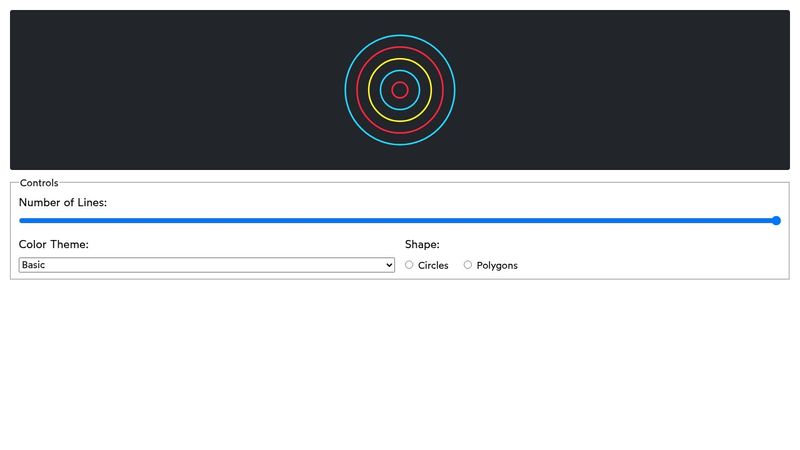Open the Color Theme dropdown showing Basic
The height and width of the screenshot is (450, 800).
(206, 265)
